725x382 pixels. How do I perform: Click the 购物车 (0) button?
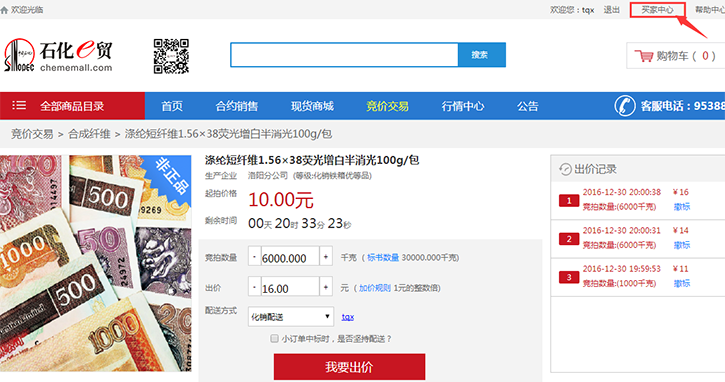(676, 56)
